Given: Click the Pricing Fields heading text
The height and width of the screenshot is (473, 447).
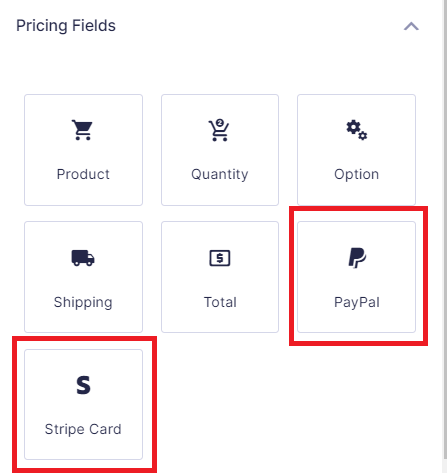Looking at the screenshot, I should pyautogui.click(x=66, y=26).
